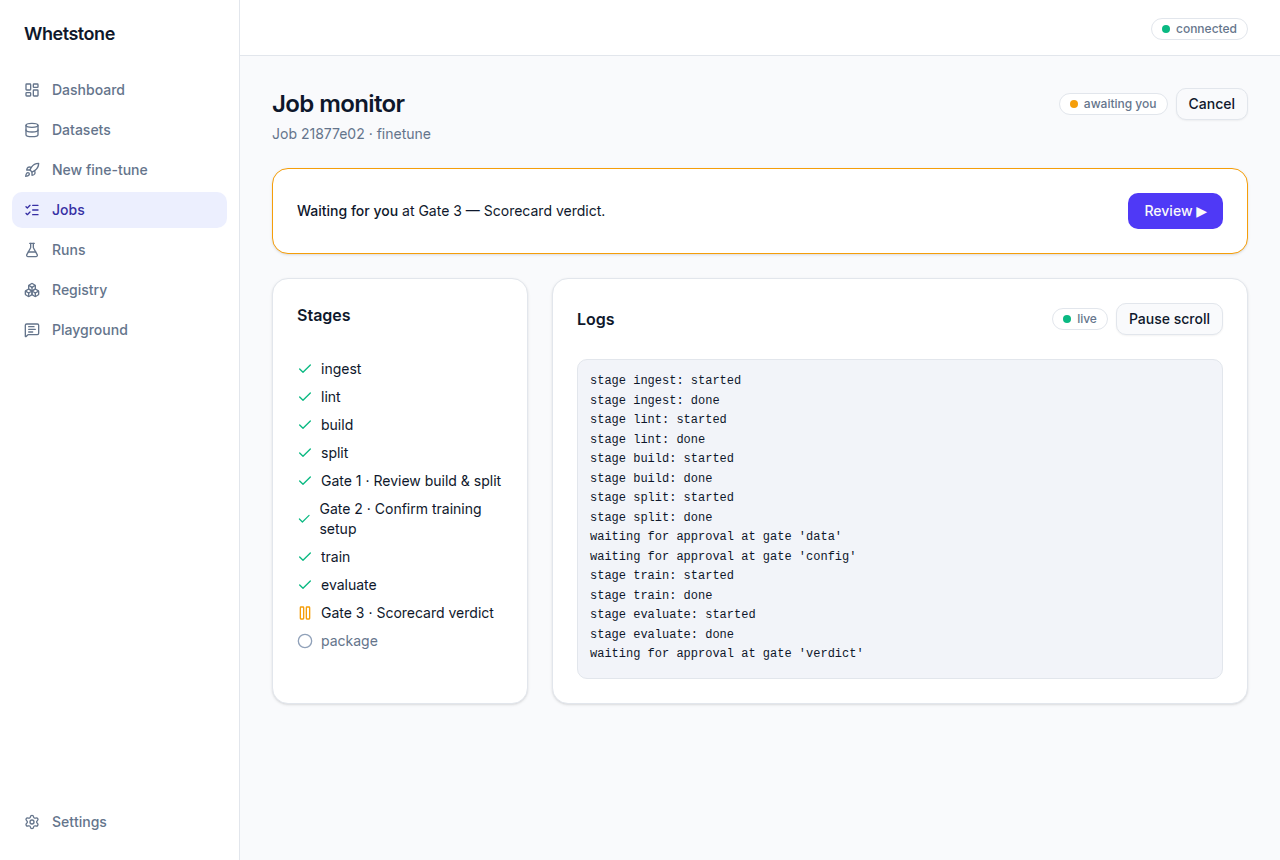1280x860 pixels.
Task: Go to Datasets in the sidebar
Action: tap(119, 130)
